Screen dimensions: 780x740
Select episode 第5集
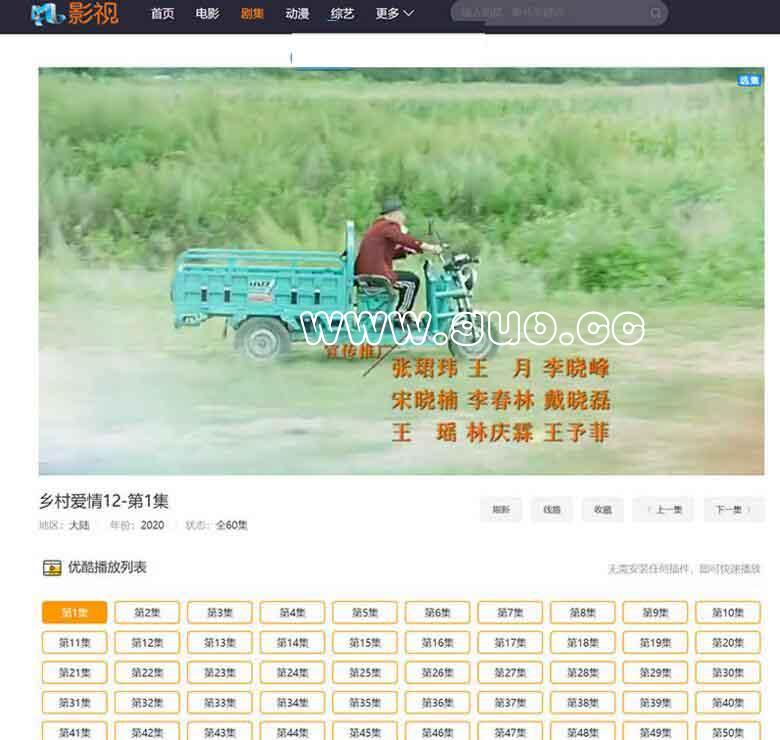pos(365,612)
